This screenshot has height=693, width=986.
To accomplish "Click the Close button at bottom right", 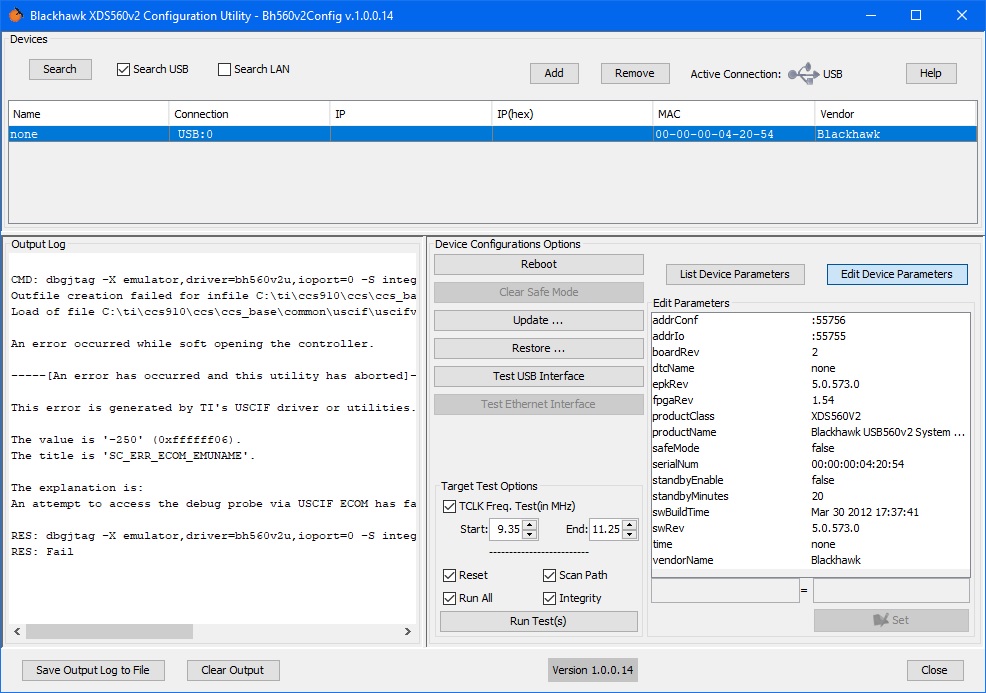I will (934, 670).
